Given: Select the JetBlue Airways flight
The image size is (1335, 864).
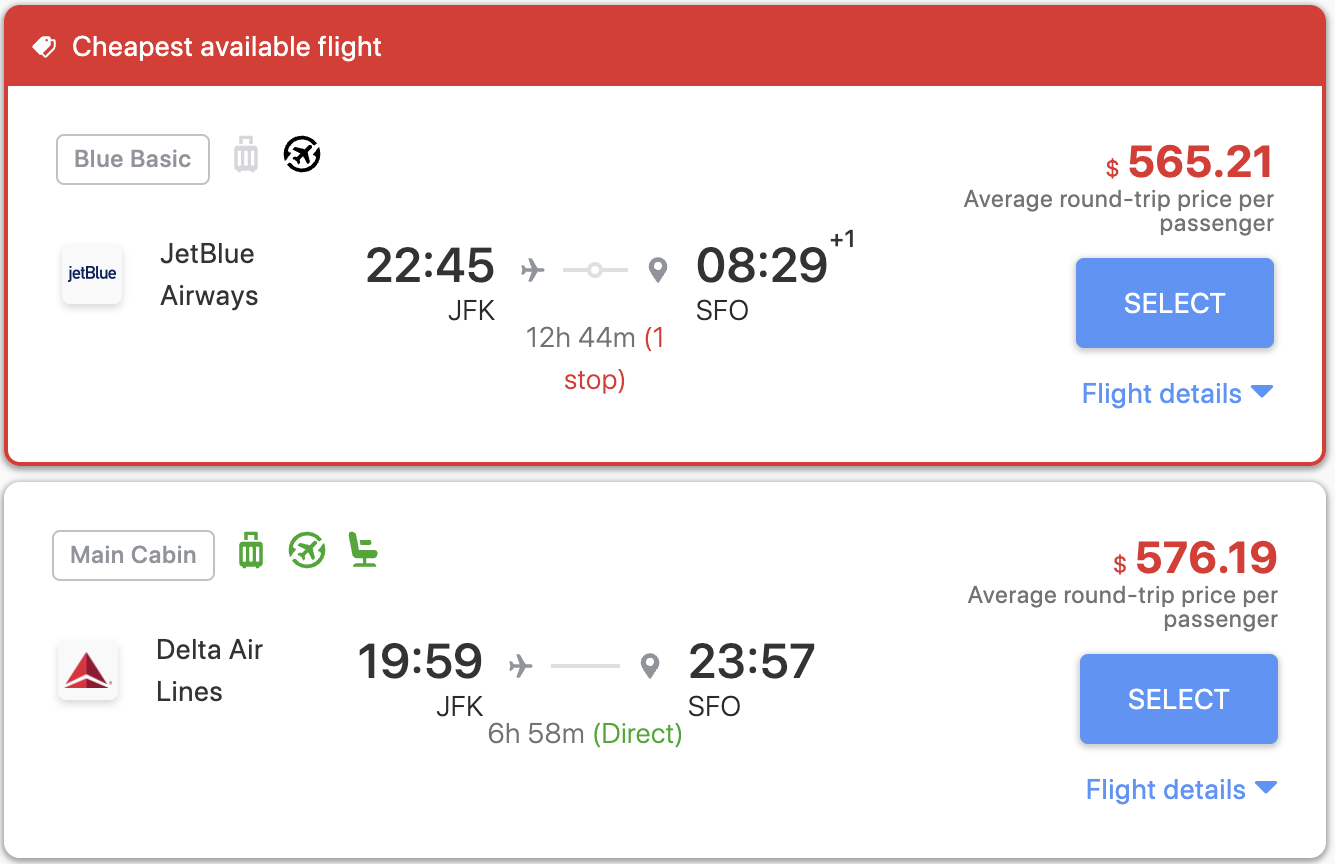Looking at the screenshot, I should click(1175, 303).
